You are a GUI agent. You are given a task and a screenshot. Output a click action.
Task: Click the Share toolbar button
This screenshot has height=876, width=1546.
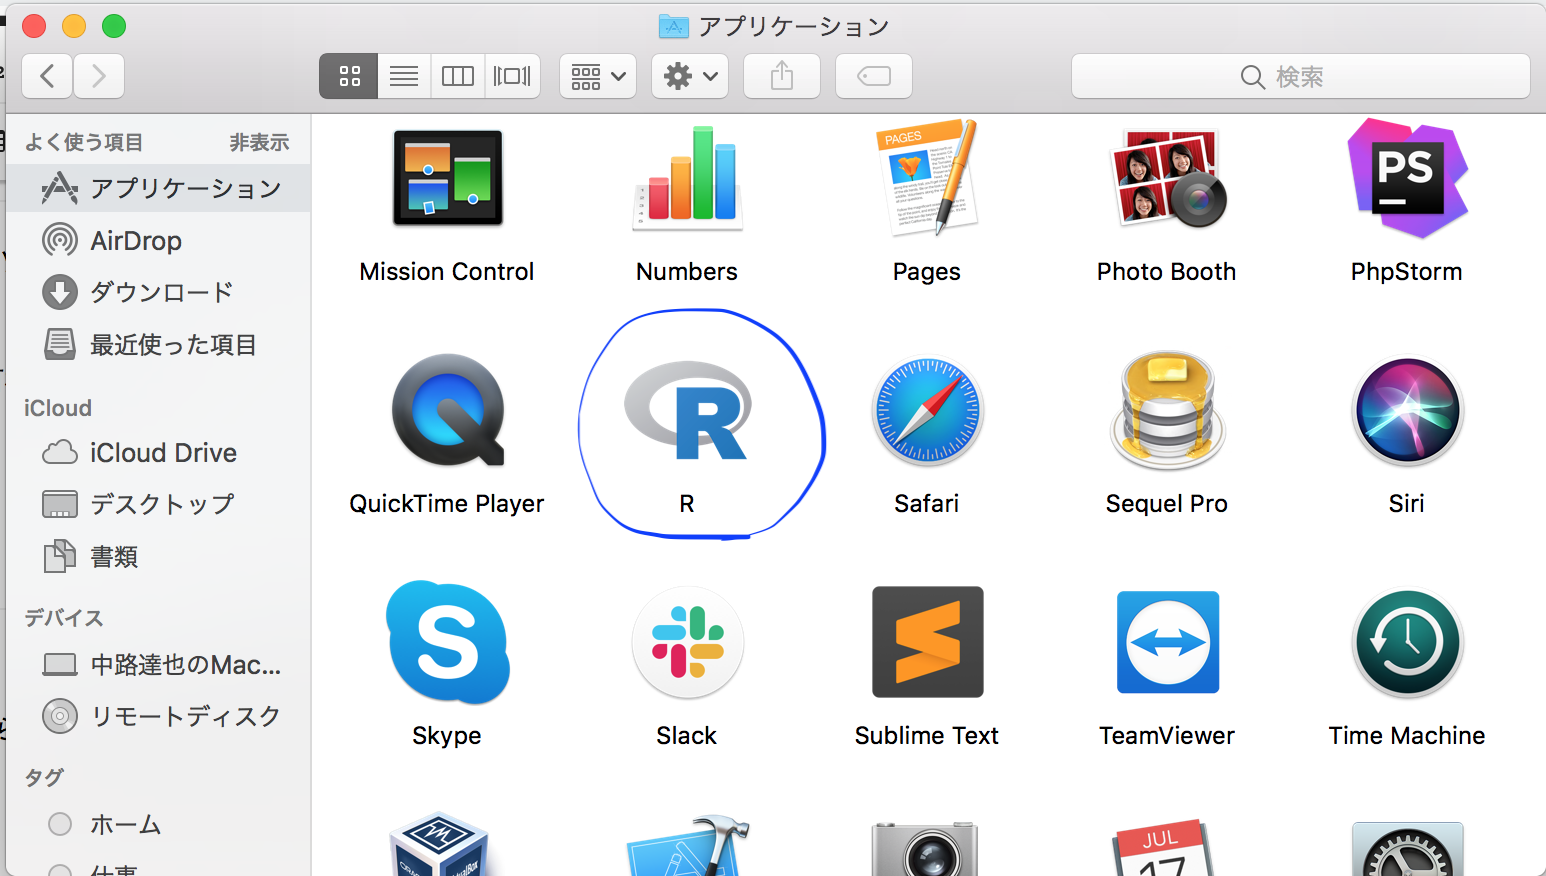[x=782, y=76]
